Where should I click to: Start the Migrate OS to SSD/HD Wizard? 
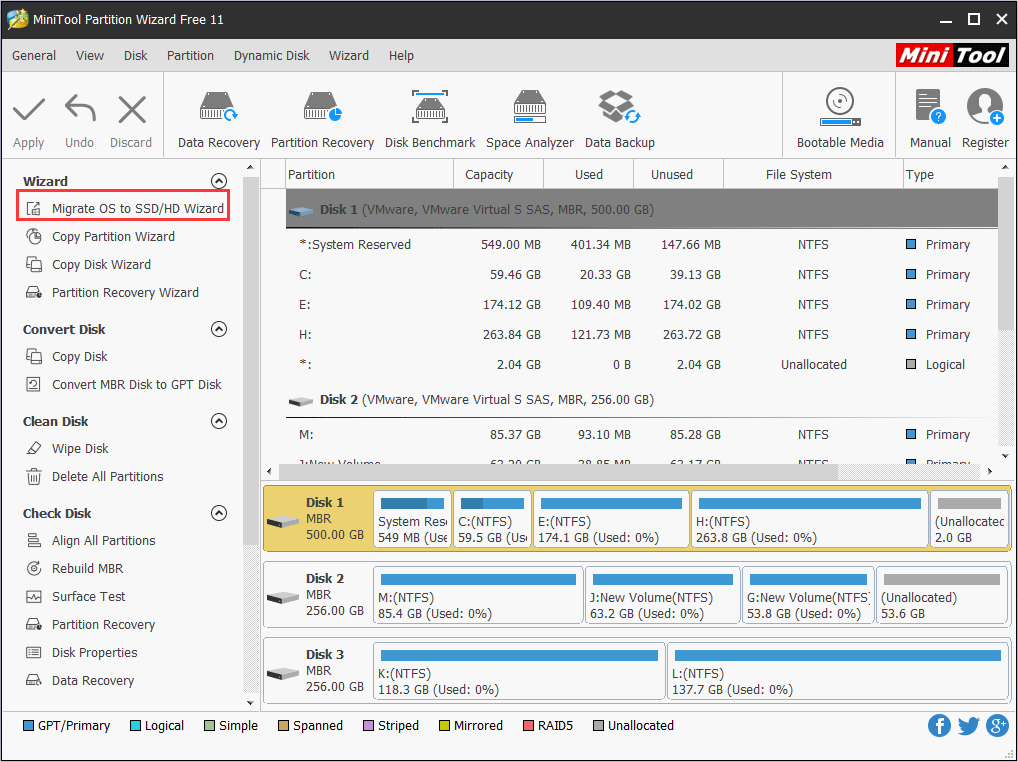coord(123,208)
